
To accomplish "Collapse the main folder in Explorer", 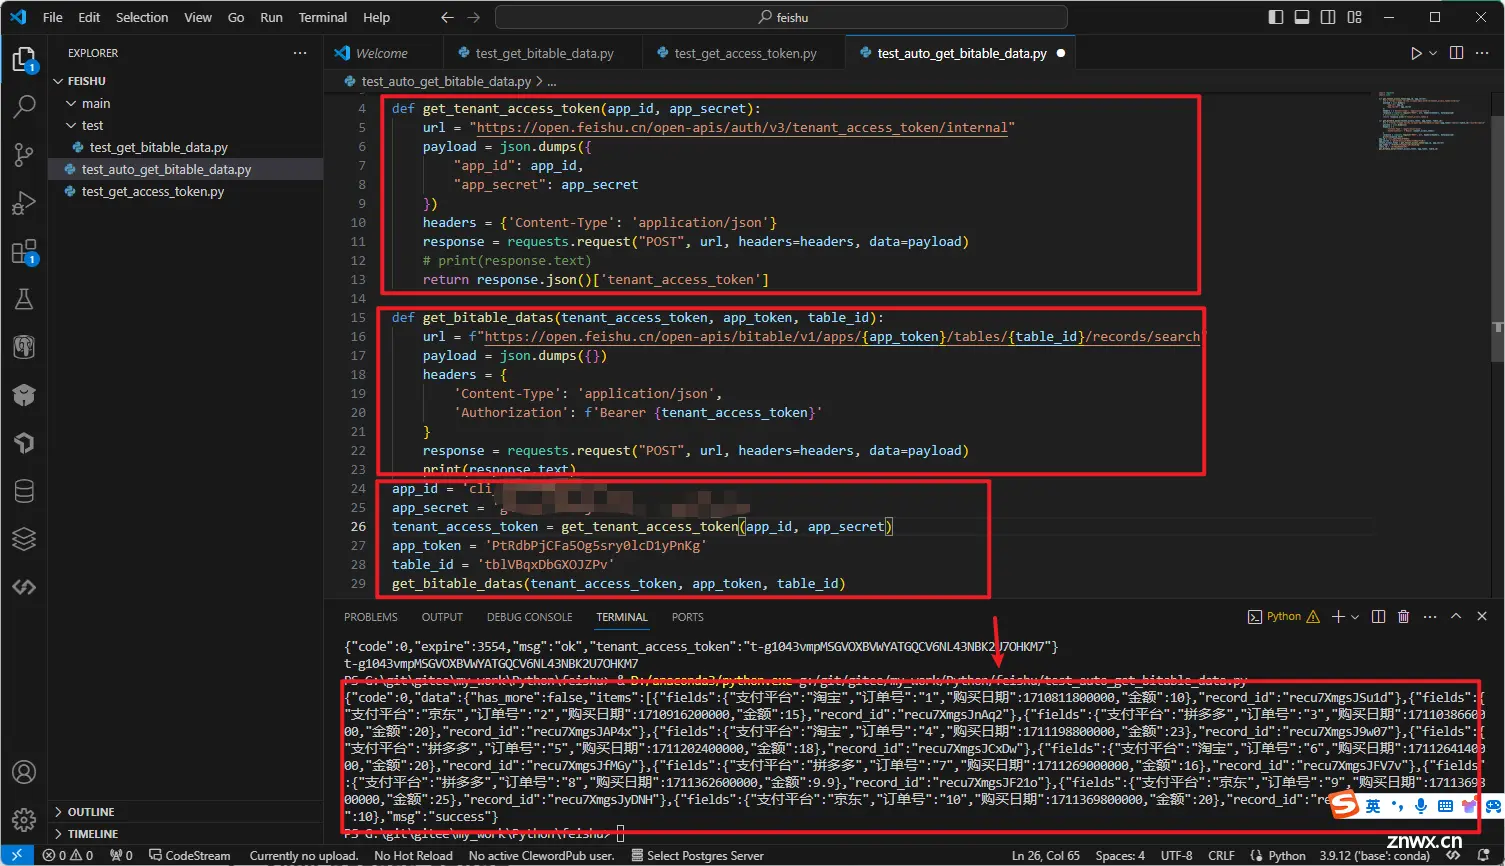I will pyautogui.click(x=96, y=103).
